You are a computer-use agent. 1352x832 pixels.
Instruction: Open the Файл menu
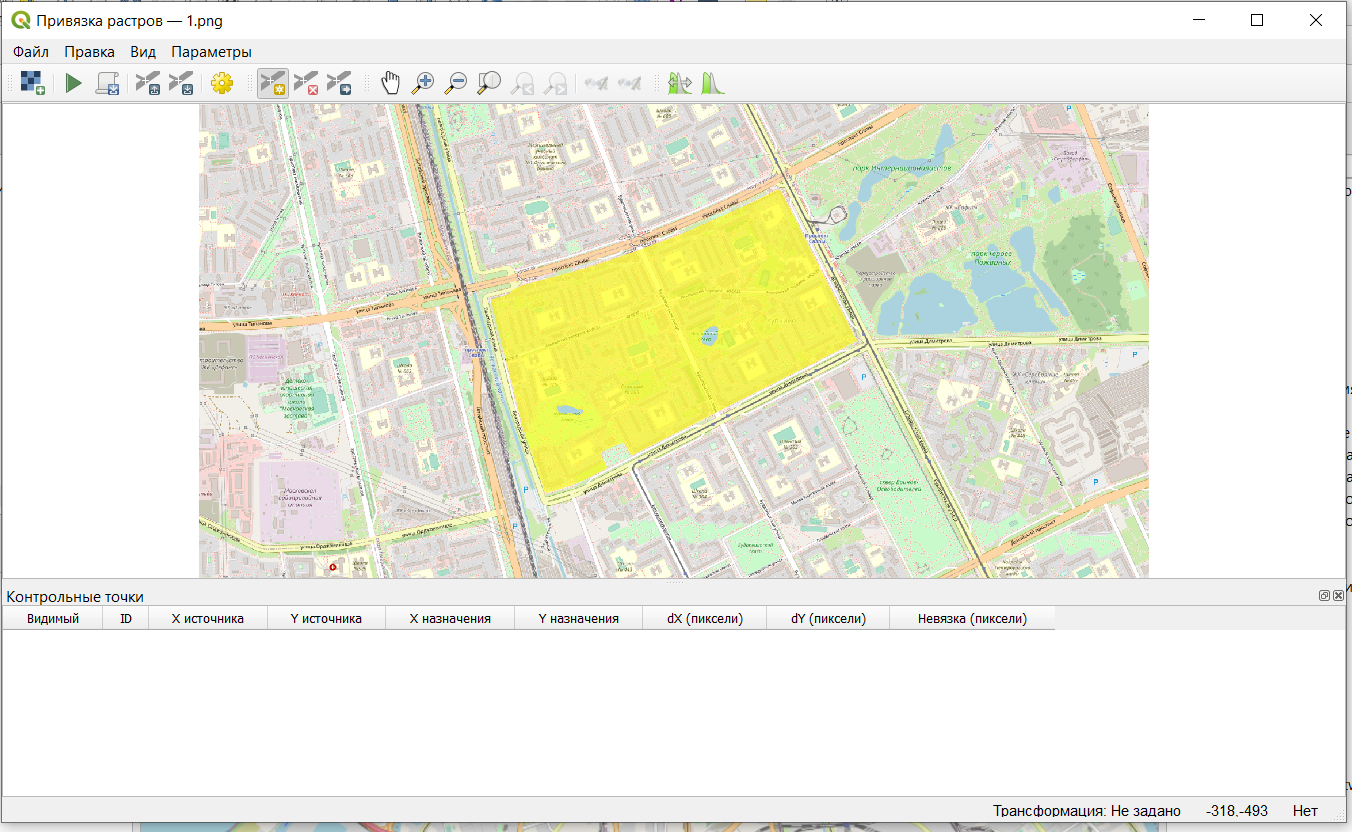pyautogui.click(x=31, y=52)
